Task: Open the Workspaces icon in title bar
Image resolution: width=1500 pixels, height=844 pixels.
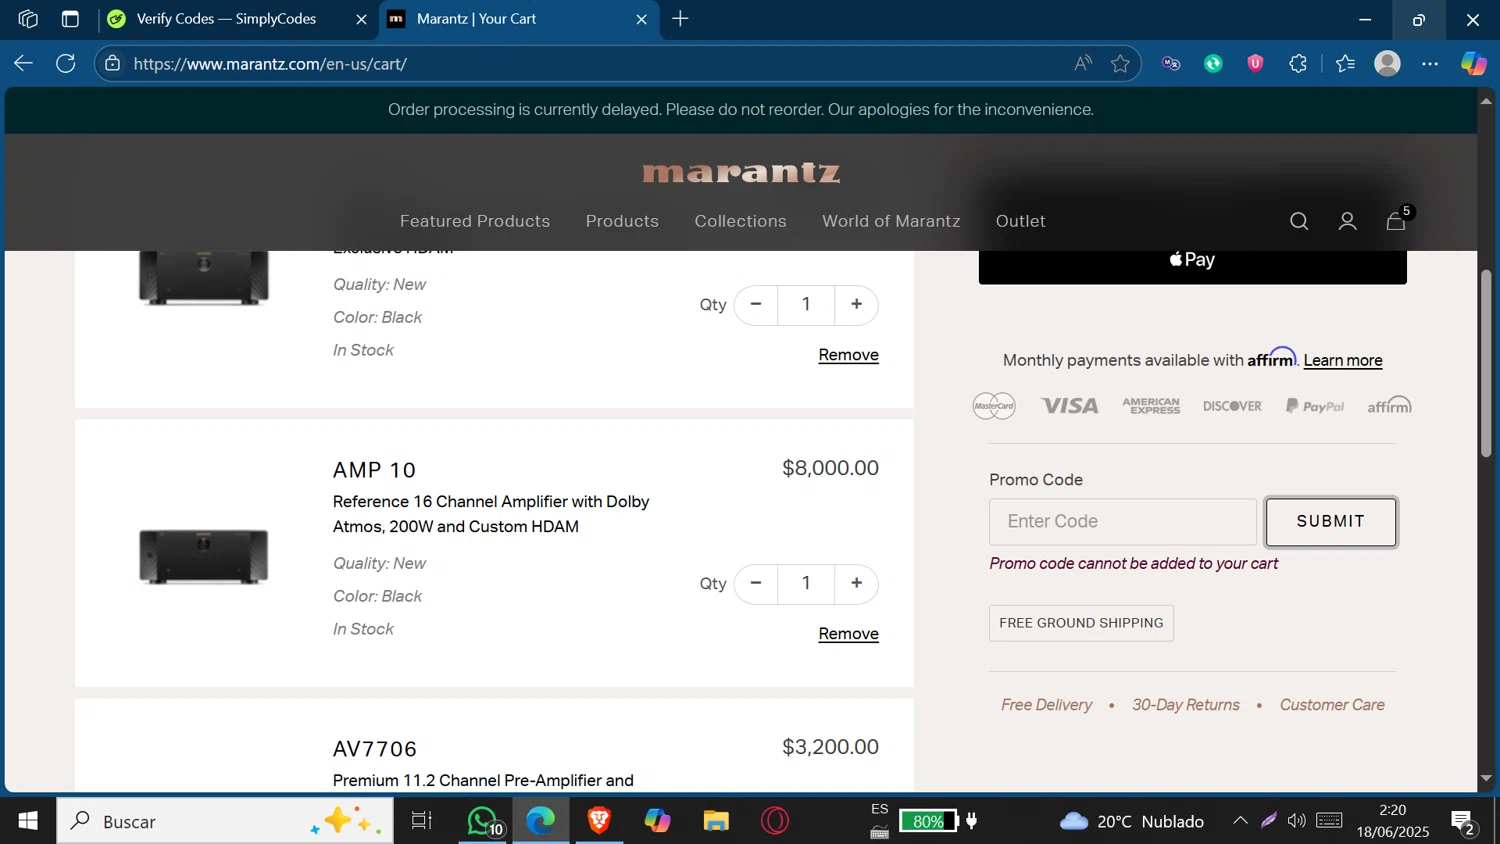Action: coord(28,19)
